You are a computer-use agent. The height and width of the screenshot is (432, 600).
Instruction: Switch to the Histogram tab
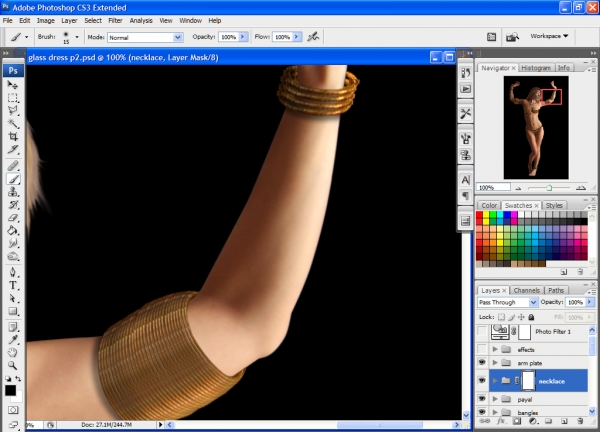(x=536, y=68)
